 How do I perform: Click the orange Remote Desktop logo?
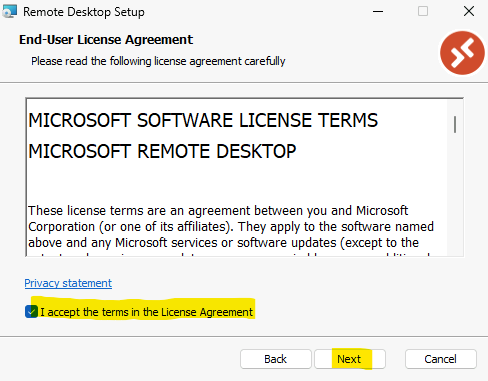462,53
